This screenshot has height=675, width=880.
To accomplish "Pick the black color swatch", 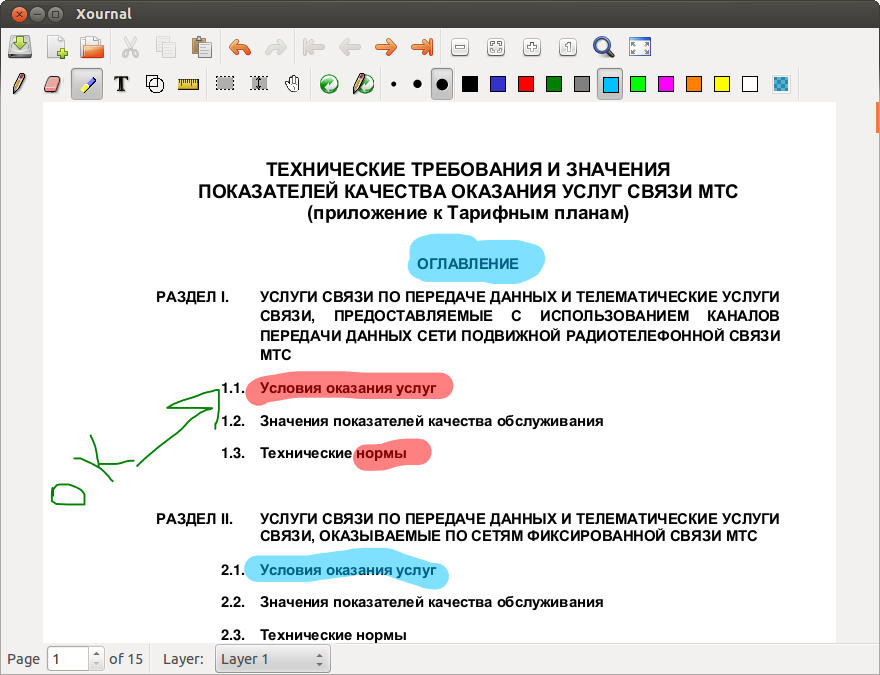I will tap(470, 84).
